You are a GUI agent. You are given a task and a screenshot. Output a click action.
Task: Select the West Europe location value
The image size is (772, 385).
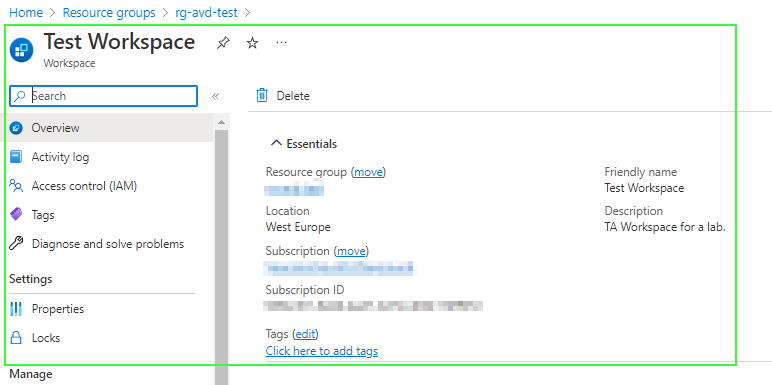(298, 227)
